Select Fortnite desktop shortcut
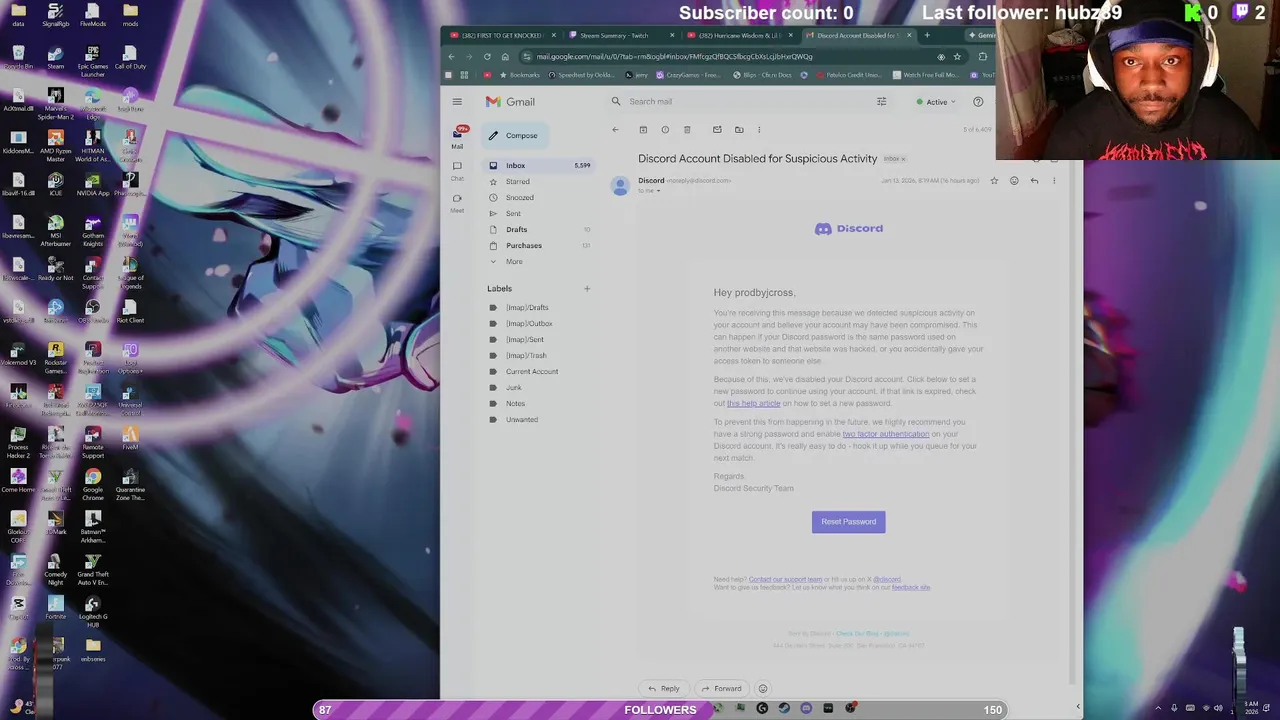 (x=56, y=606)
